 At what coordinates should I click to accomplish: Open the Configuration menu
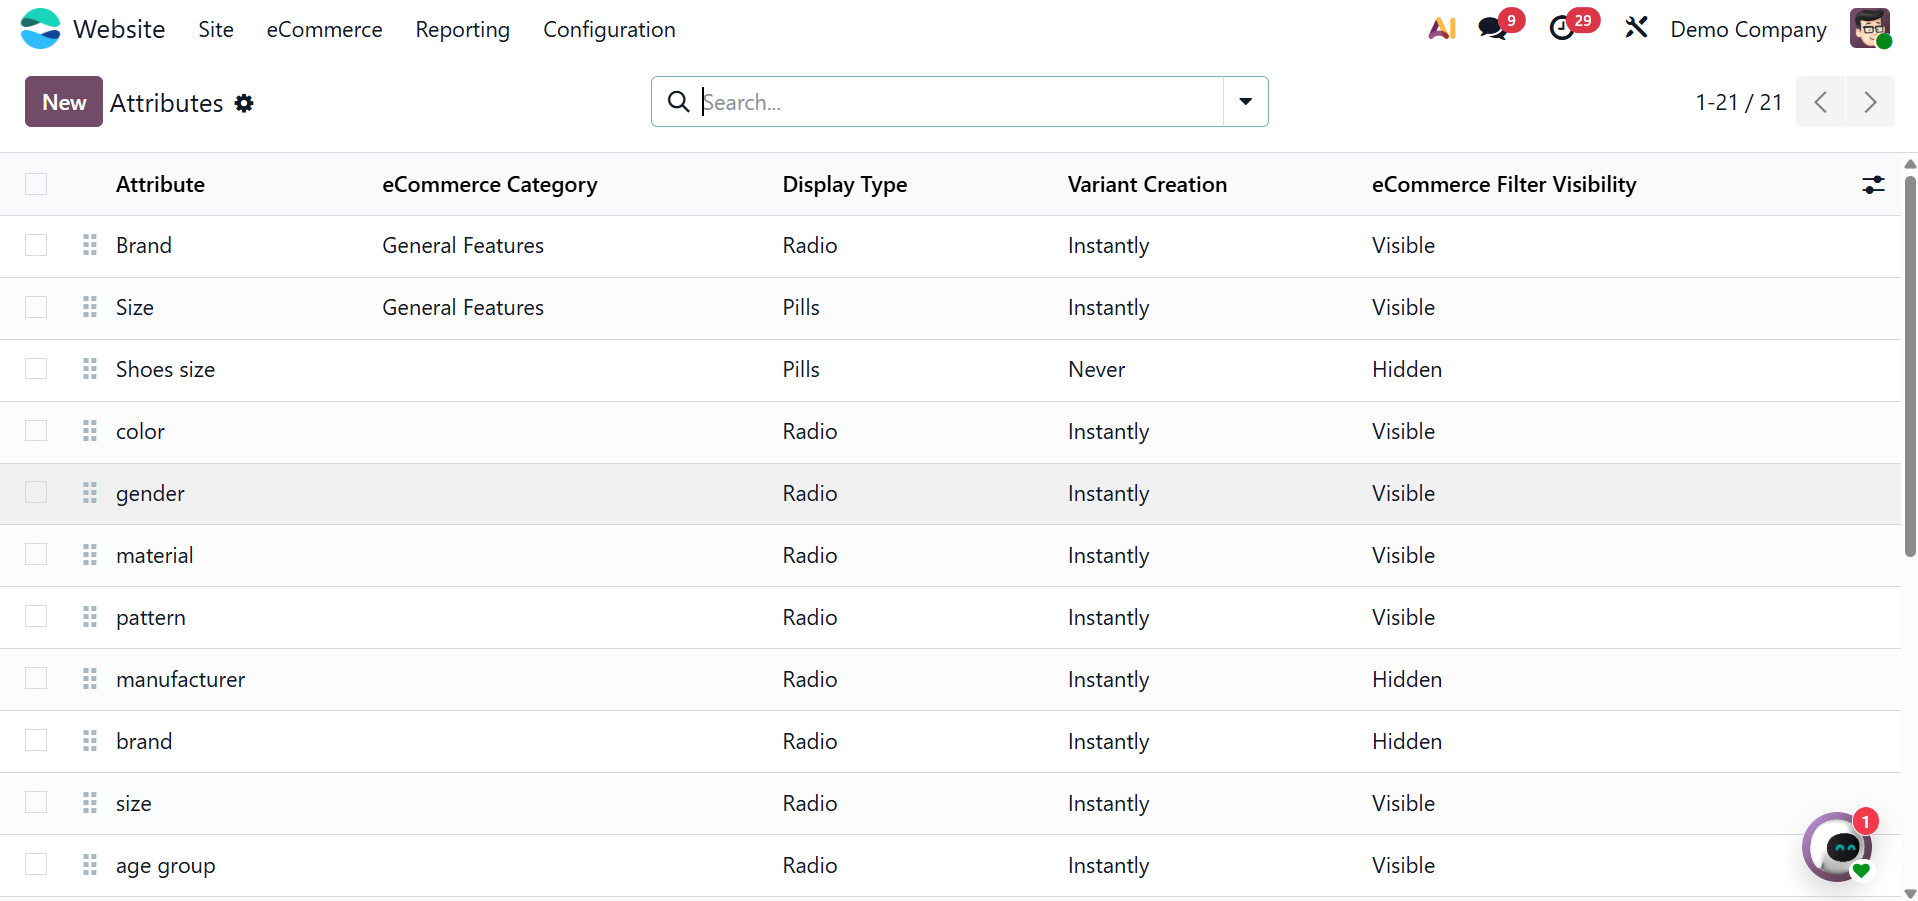coord(609,30)
